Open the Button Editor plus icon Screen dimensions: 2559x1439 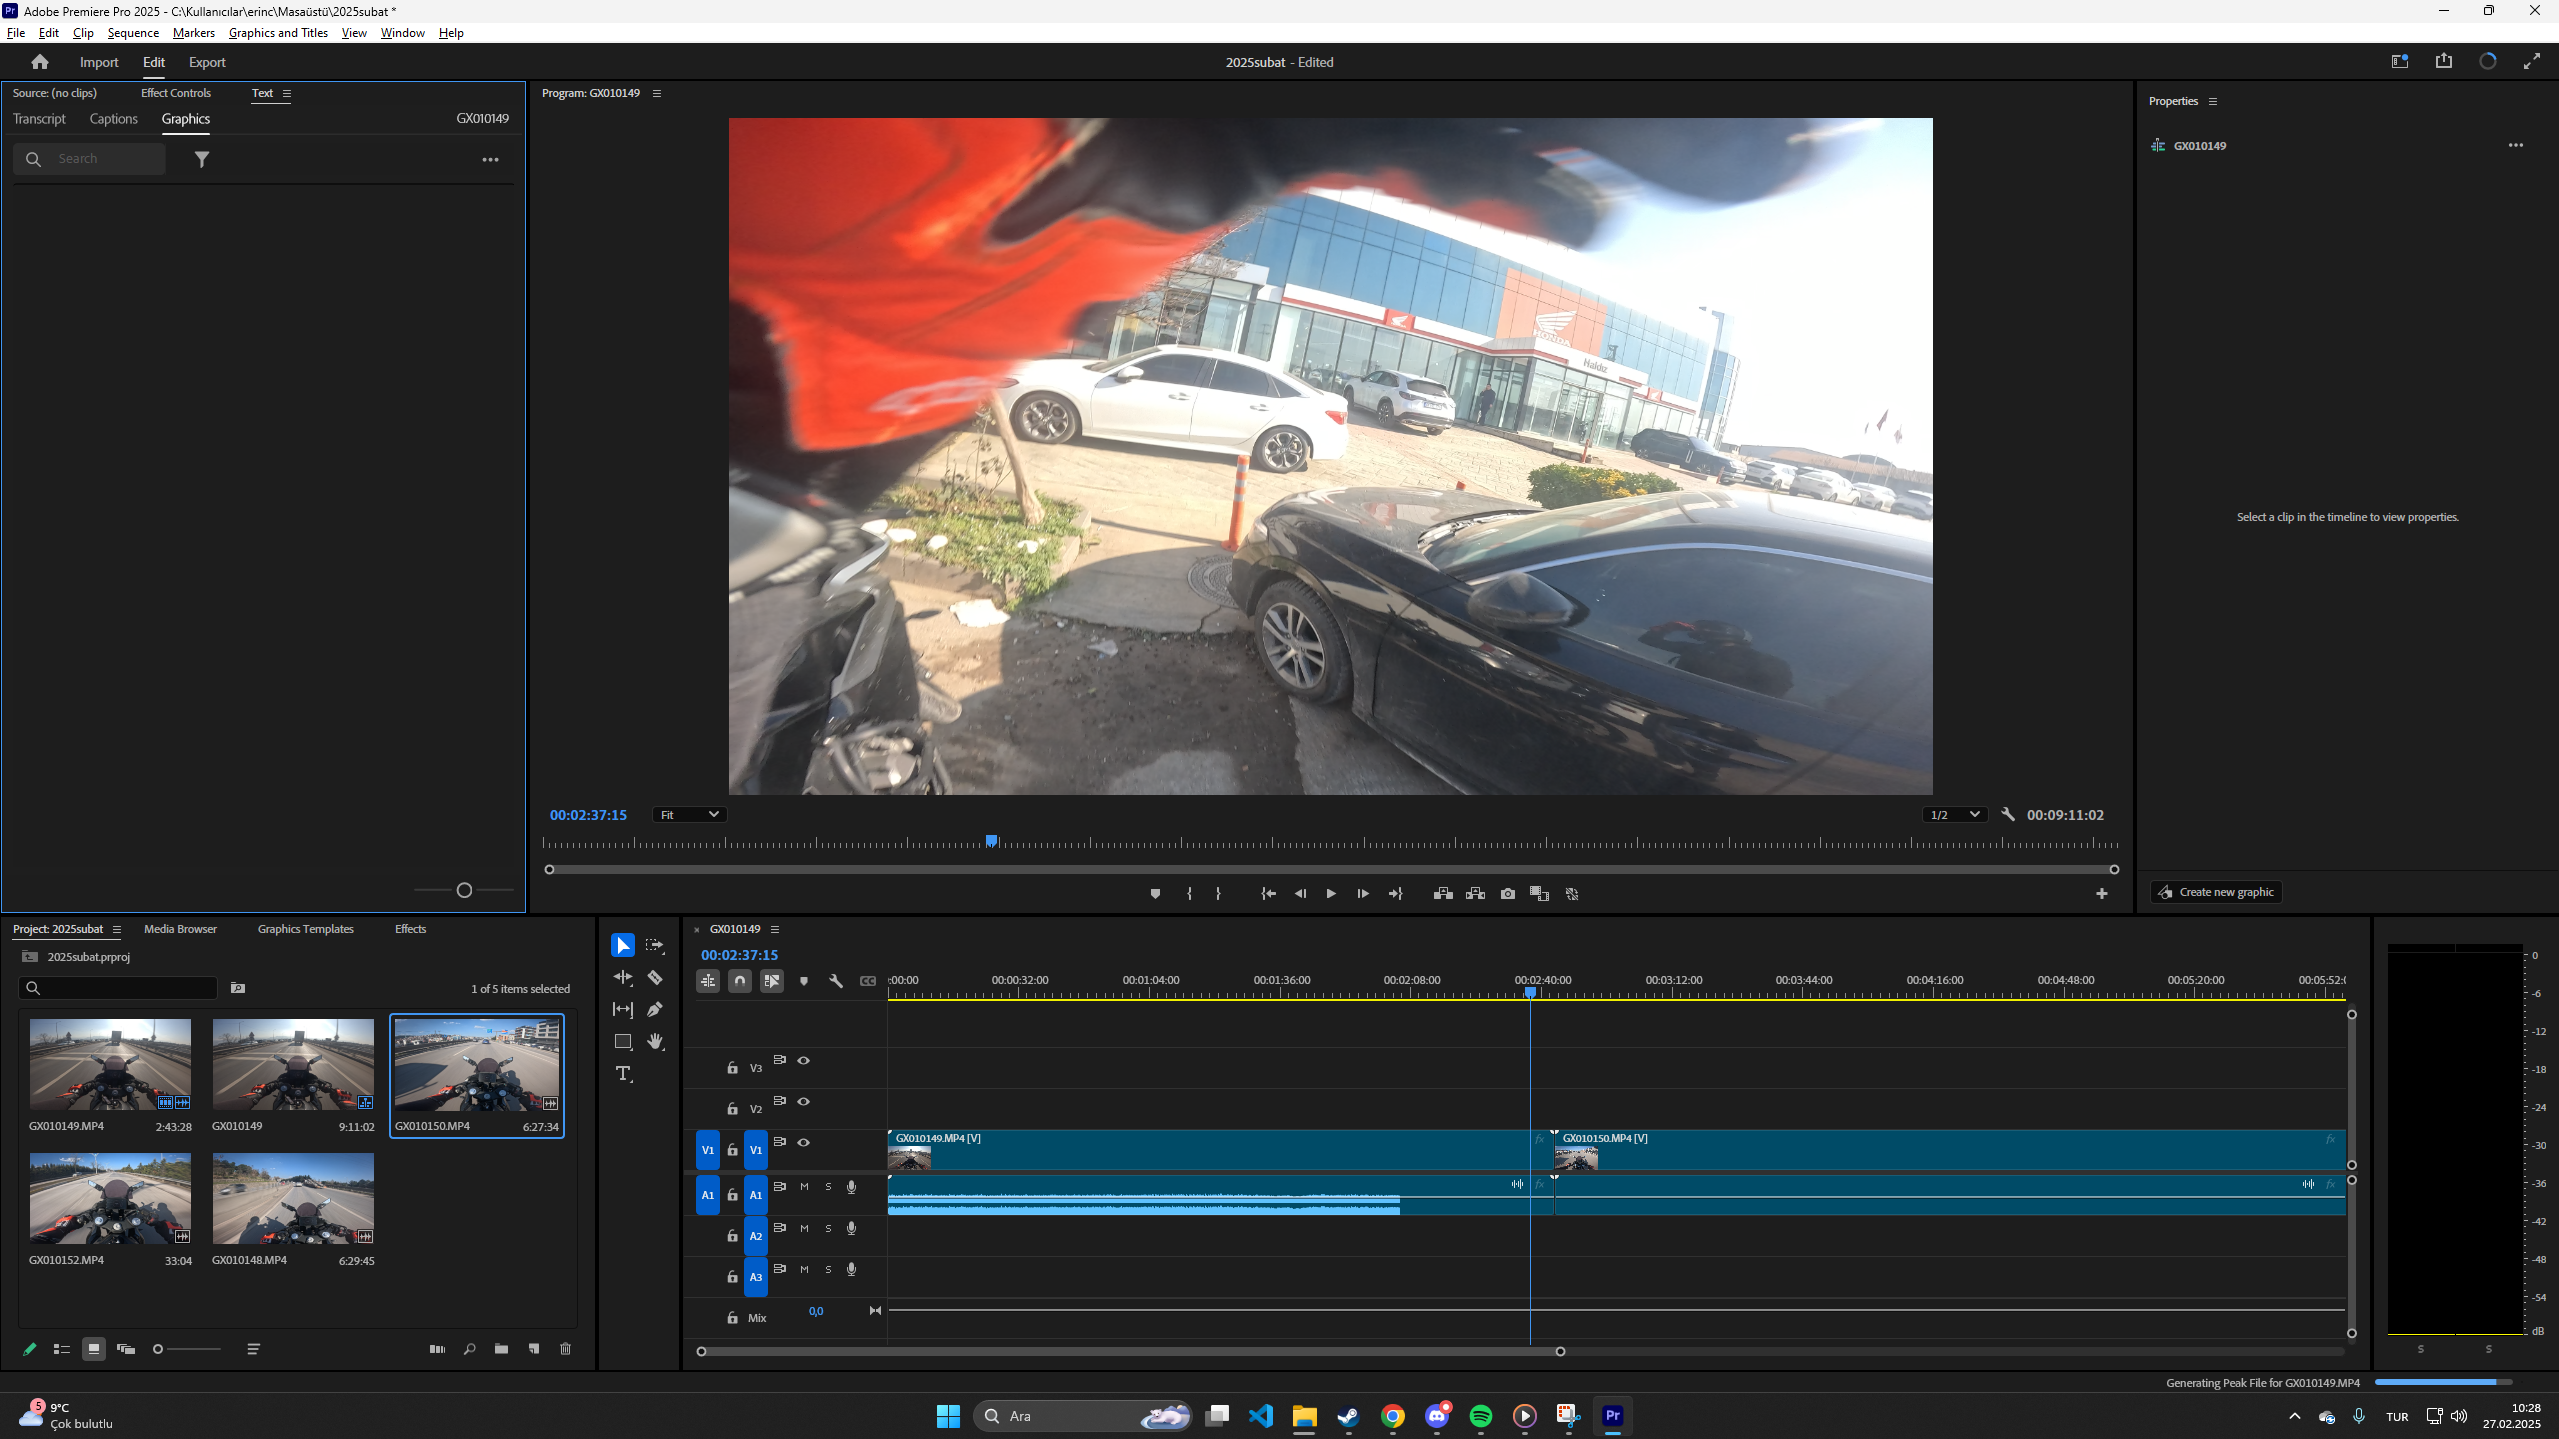(x=2102, y=894)
